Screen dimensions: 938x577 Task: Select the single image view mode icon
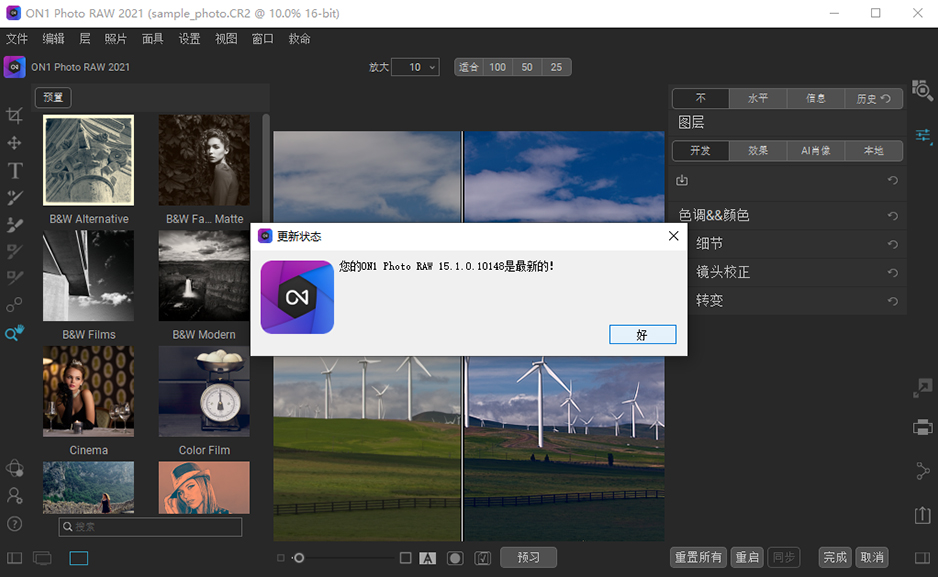(78, 558)
